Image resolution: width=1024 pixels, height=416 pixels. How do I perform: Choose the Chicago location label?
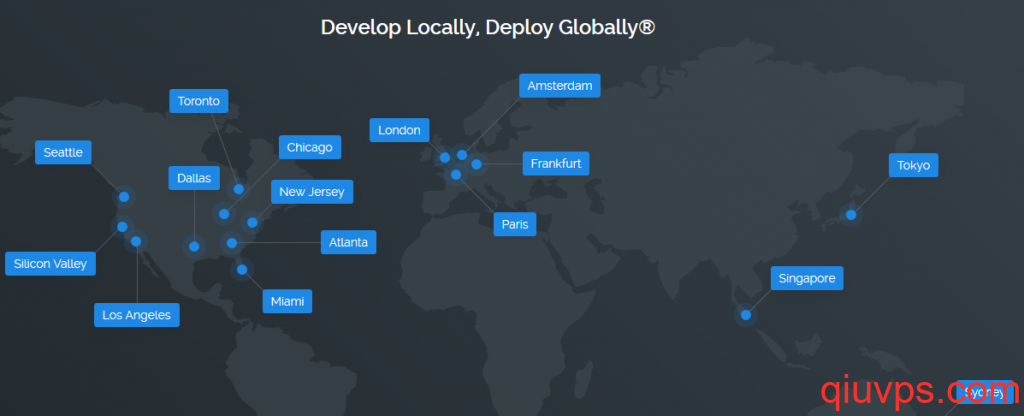[310, 147]
